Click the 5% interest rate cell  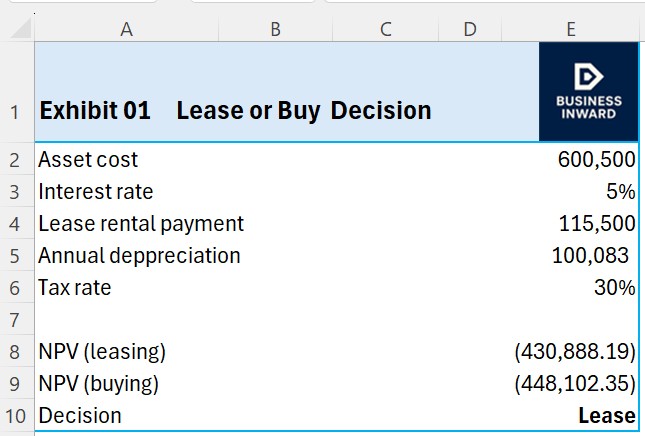pos(620,192)
